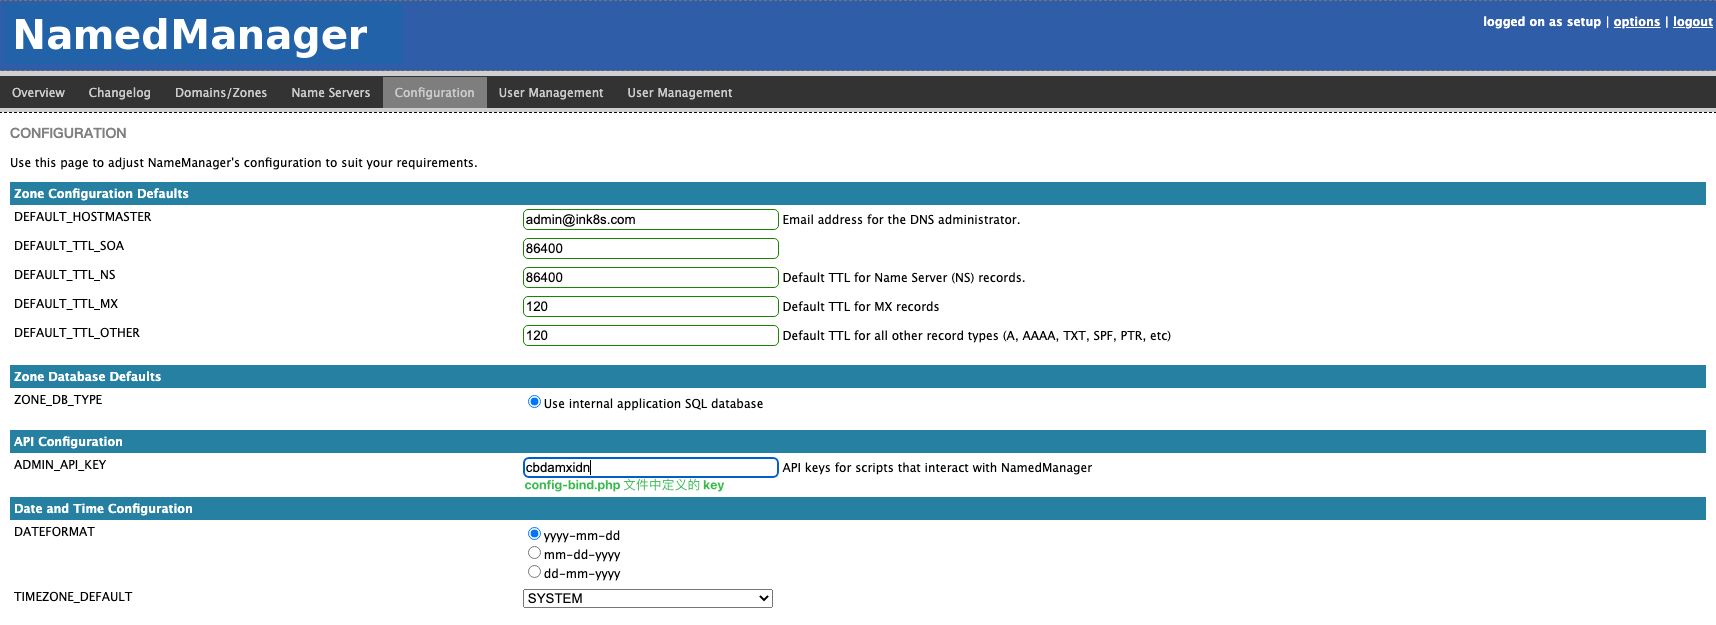Open the first User Management tab
The width and height of the screenshot is (1716, 625).
pyautogui.click(x=551, y=93)
